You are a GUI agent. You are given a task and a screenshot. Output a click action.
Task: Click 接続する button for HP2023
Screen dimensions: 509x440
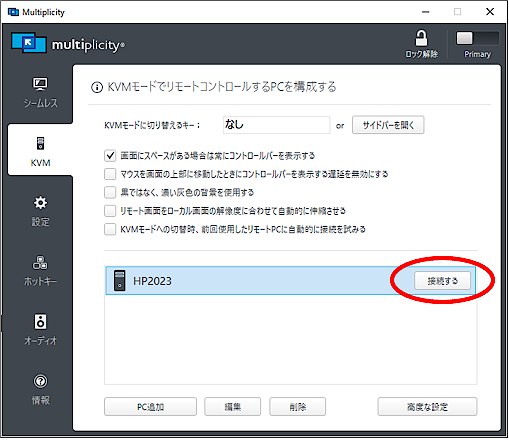[x=442, y=281]
